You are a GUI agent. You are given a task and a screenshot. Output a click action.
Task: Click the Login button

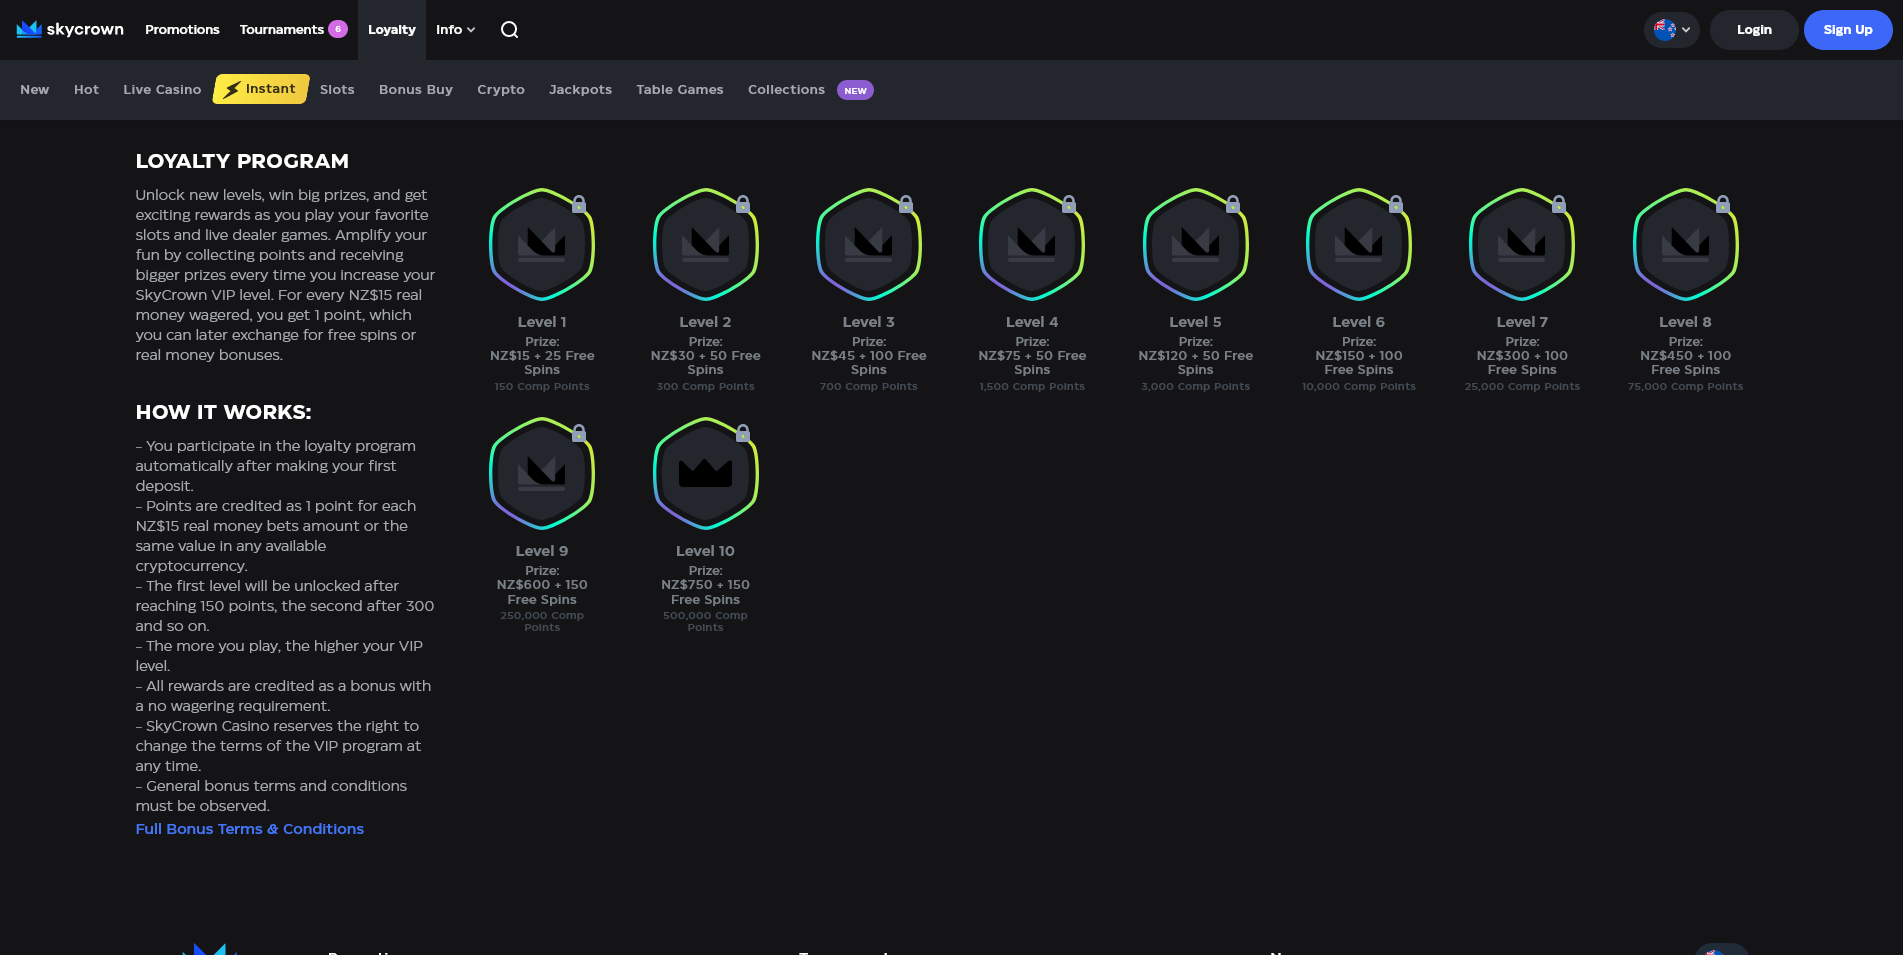pos(1754,30)
